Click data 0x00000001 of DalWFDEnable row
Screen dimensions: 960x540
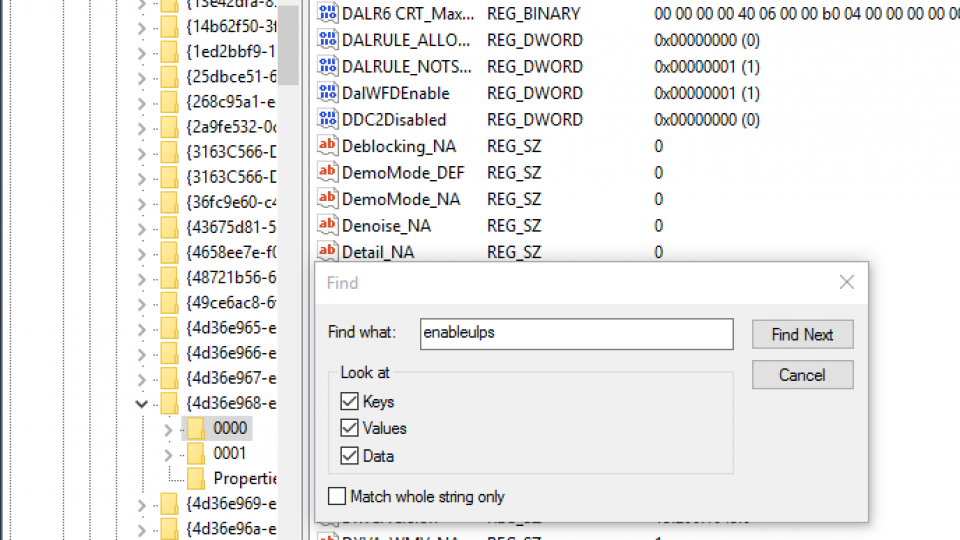[707, 93]
